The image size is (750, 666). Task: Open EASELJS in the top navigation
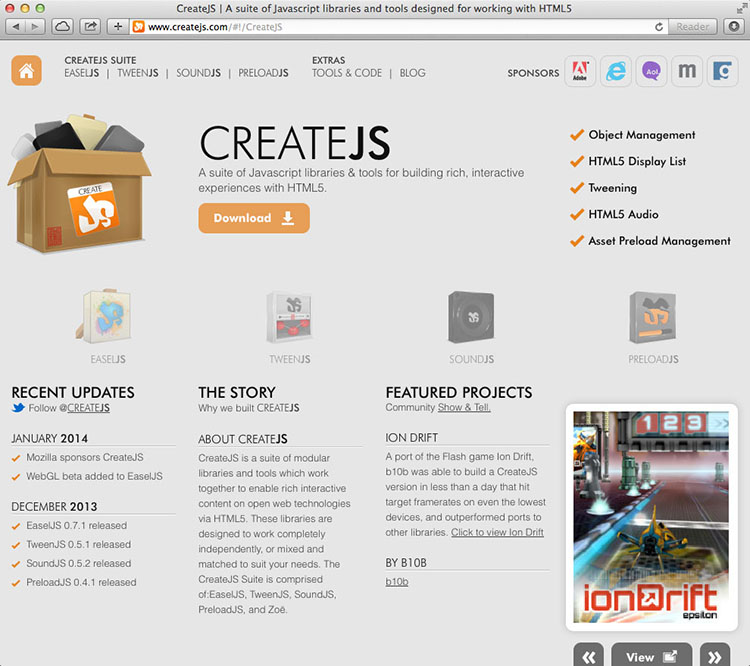[x=82, y=73]
